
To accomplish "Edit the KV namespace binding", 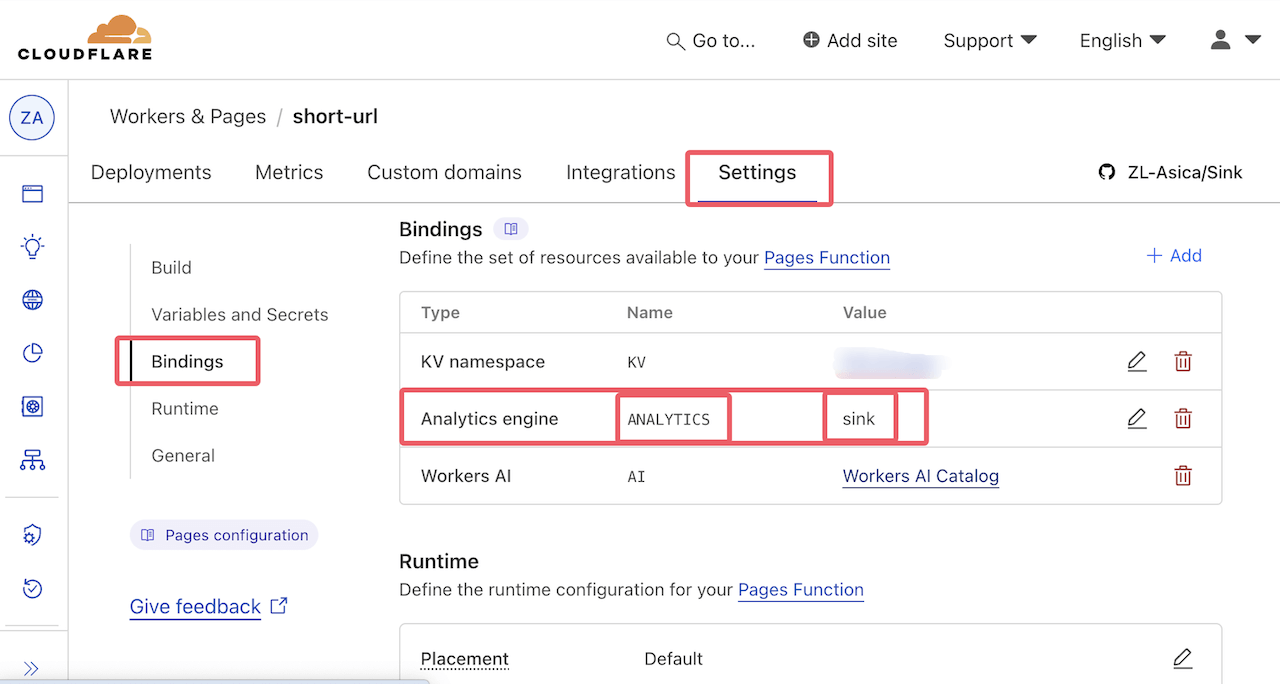I will click(1137, 362).
